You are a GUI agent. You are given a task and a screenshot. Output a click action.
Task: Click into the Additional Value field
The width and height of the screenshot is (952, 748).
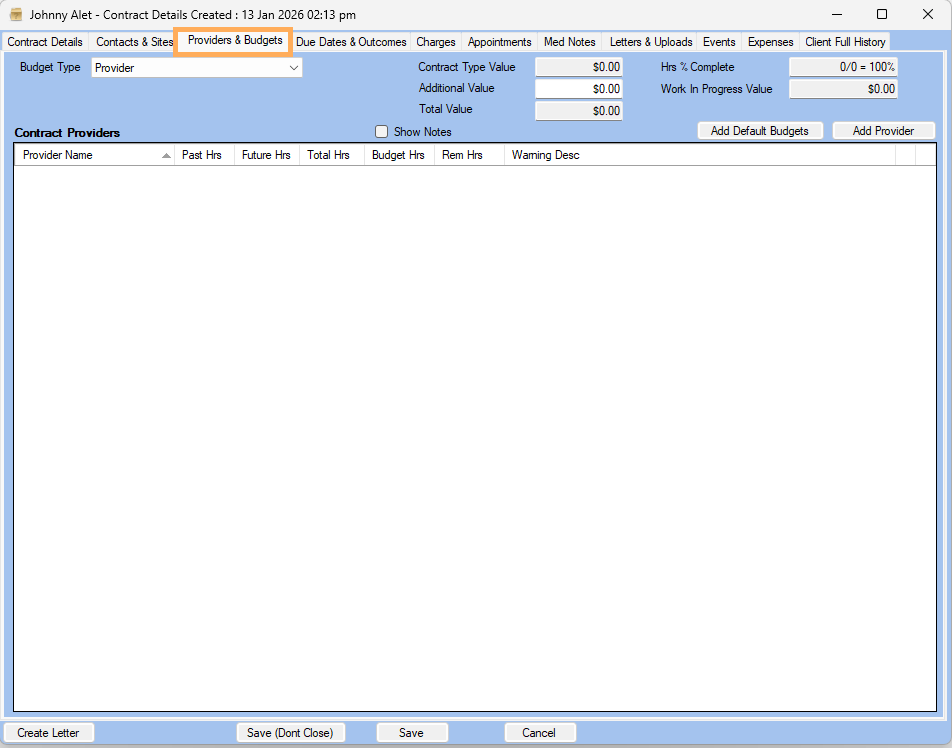pyautogui.click(x=579, y=89)
